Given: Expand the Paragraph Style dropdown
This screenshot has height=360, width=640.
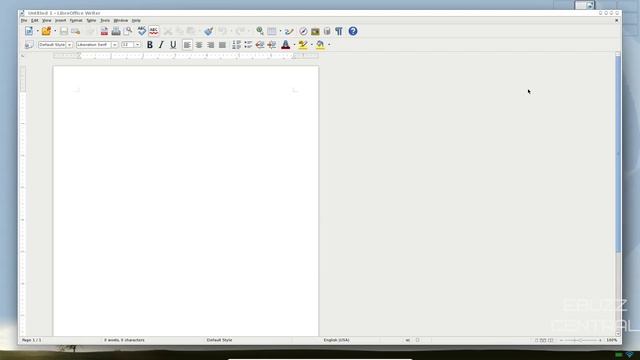Looking at the screenshot, I should coord(69,45).
